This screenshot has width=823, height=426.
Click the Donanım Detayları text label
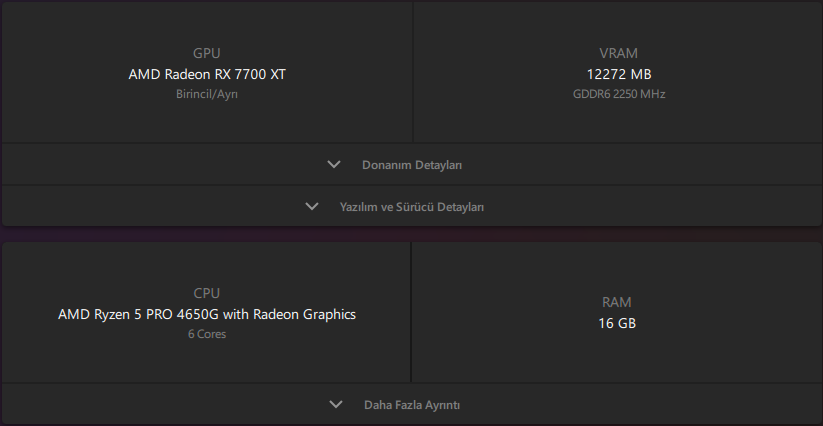(x=412, y=165)
